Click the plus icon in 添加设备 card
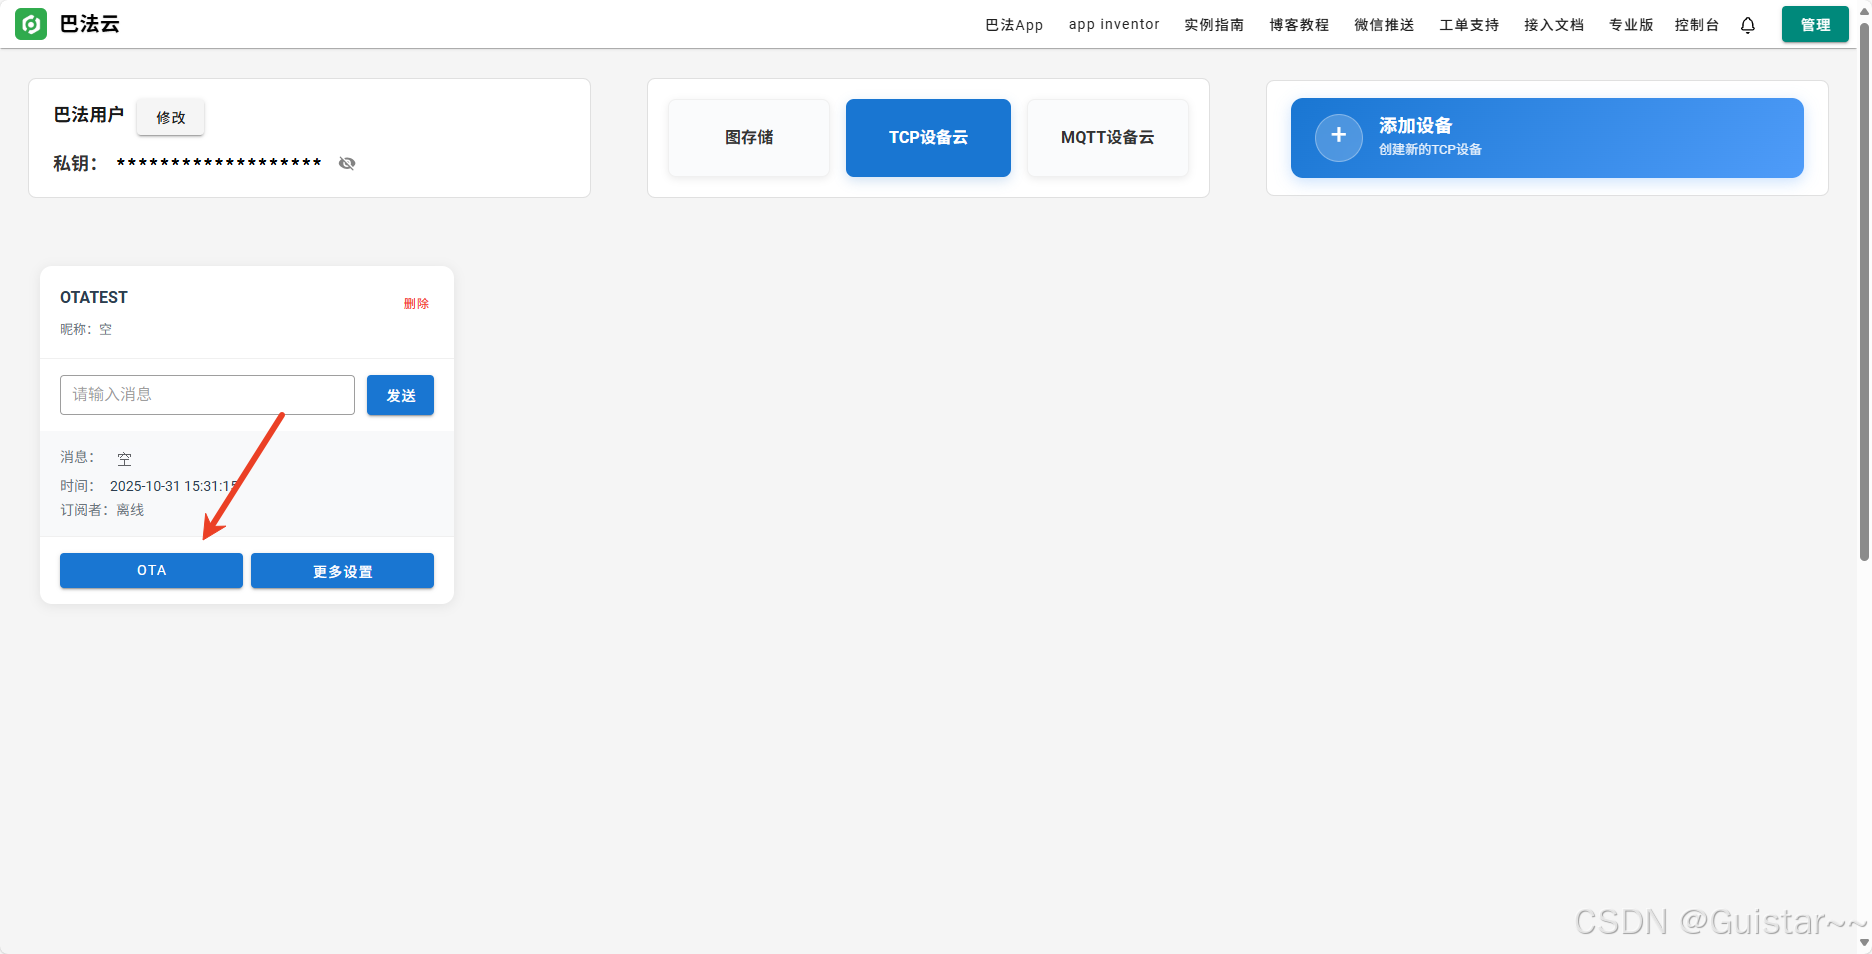This screenshot has height=954, width=1872. [x=1338, y=137]
